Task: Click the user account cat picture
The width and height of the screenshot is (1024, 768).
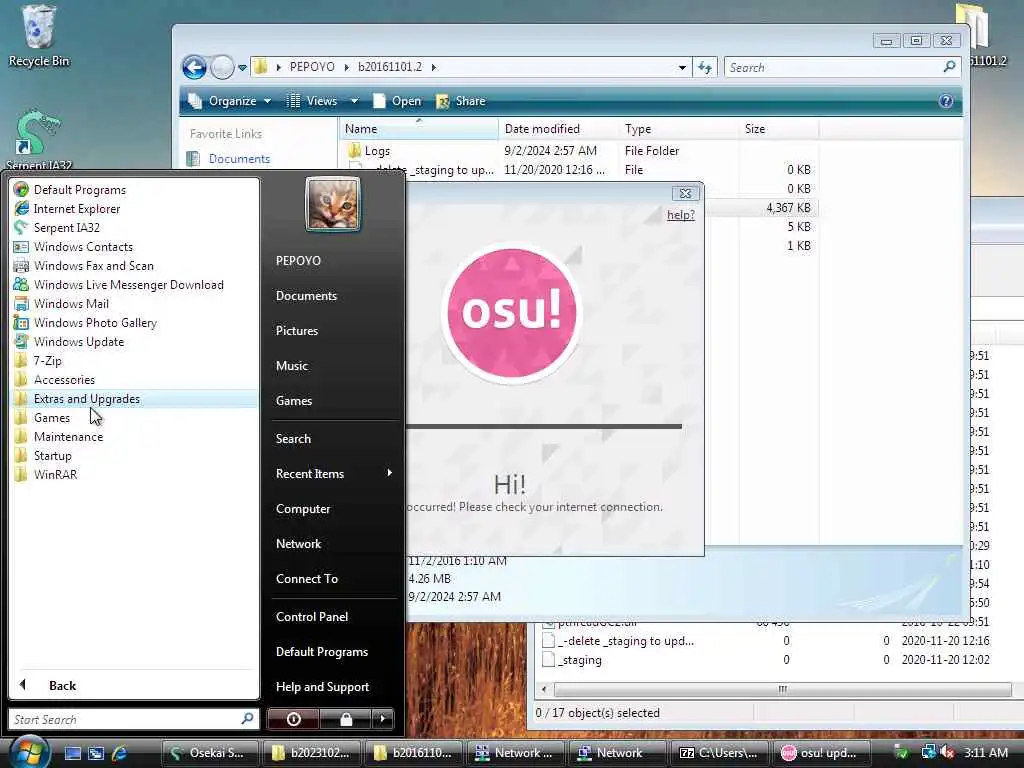Action: tap(332, 204)
